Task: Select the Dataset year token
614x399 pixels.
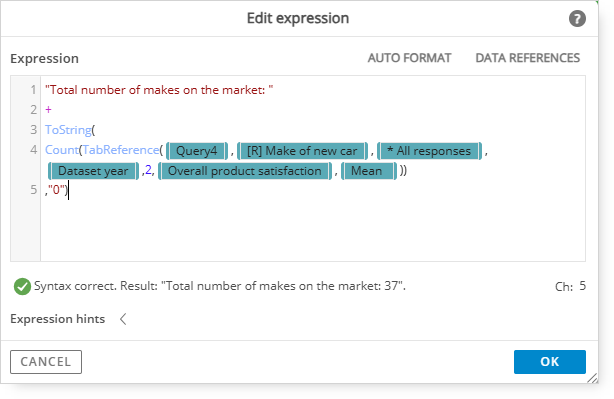Action: coord(93,171)
